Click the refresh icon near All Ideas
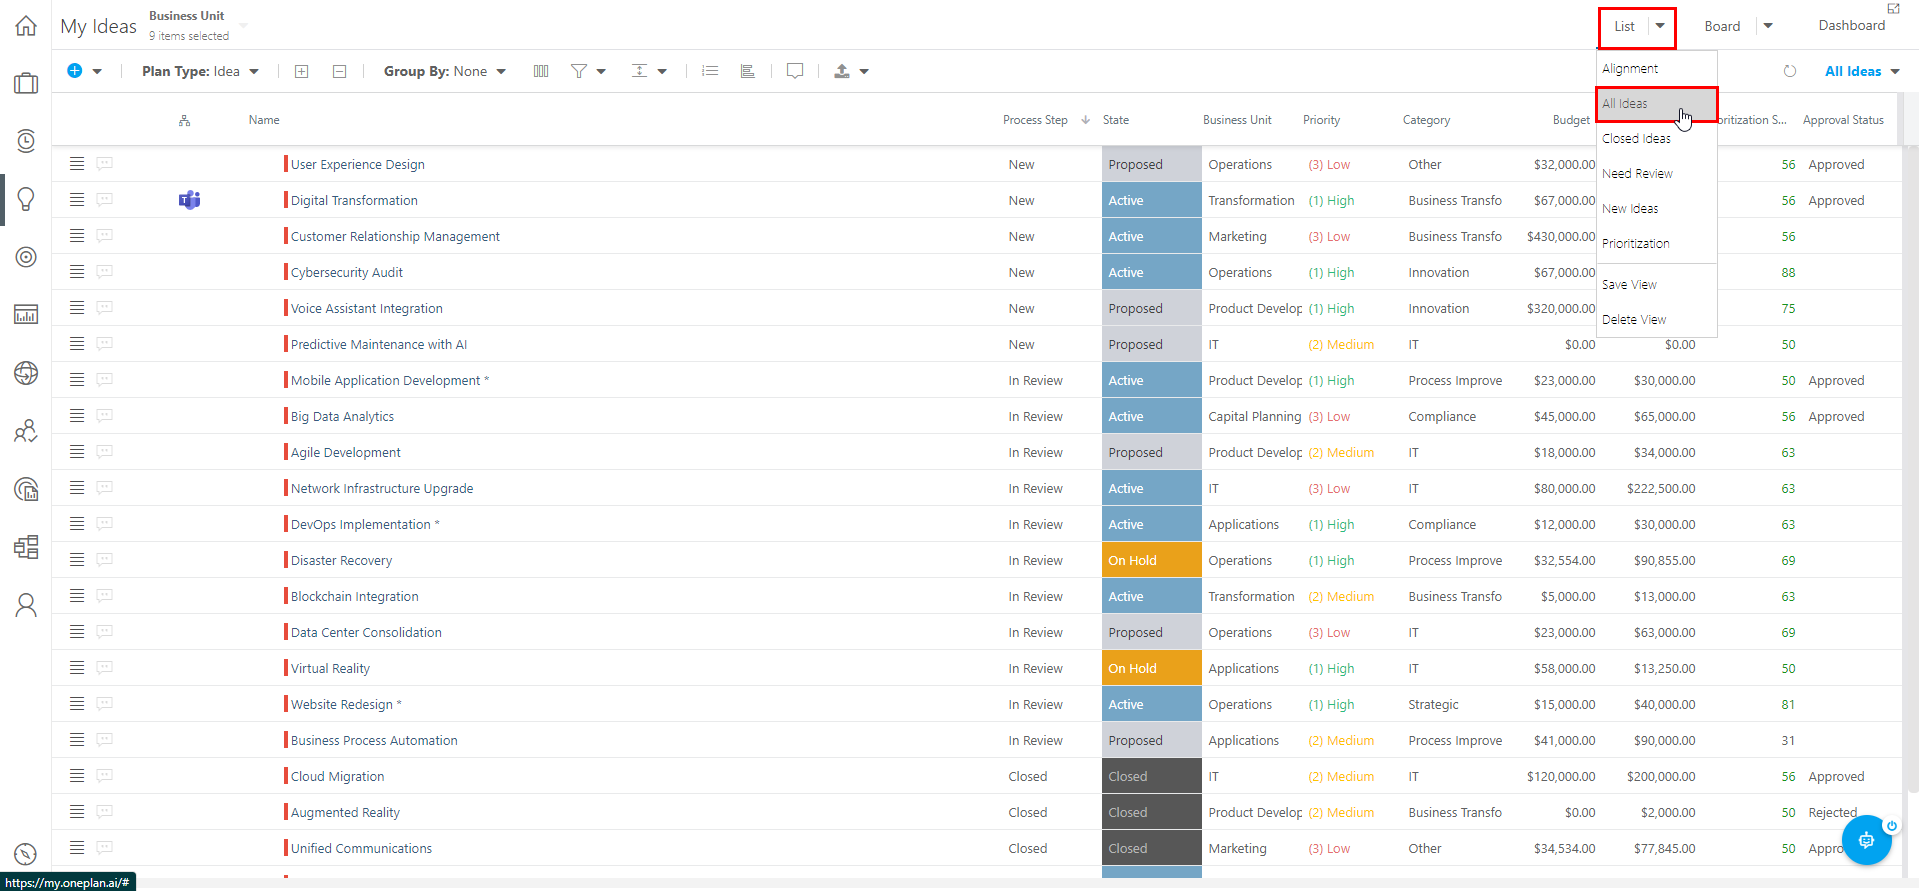This screenshot has height=891, width=1919. 1790,71
